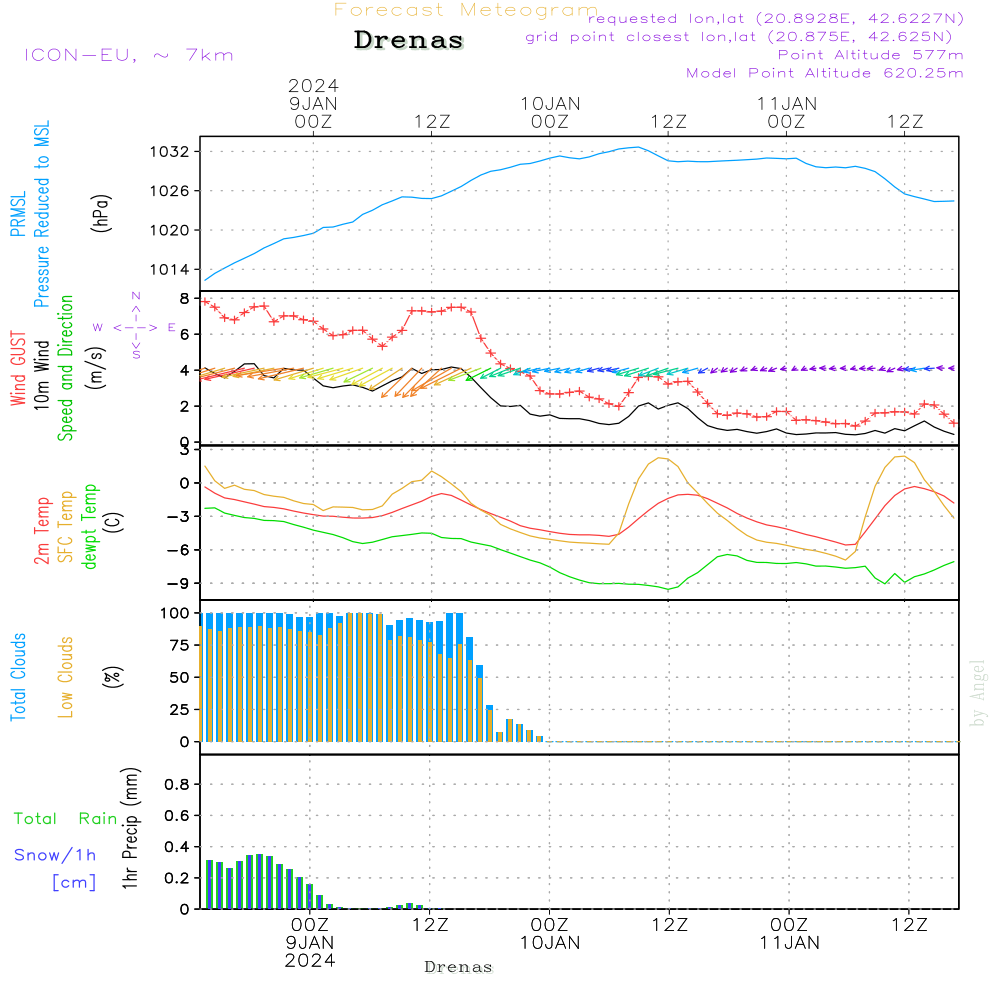Image resolution: width=1000 pixels, height=1000 pixels.
Task: Click '10JAN' on the top time axis
Action: 550,103
